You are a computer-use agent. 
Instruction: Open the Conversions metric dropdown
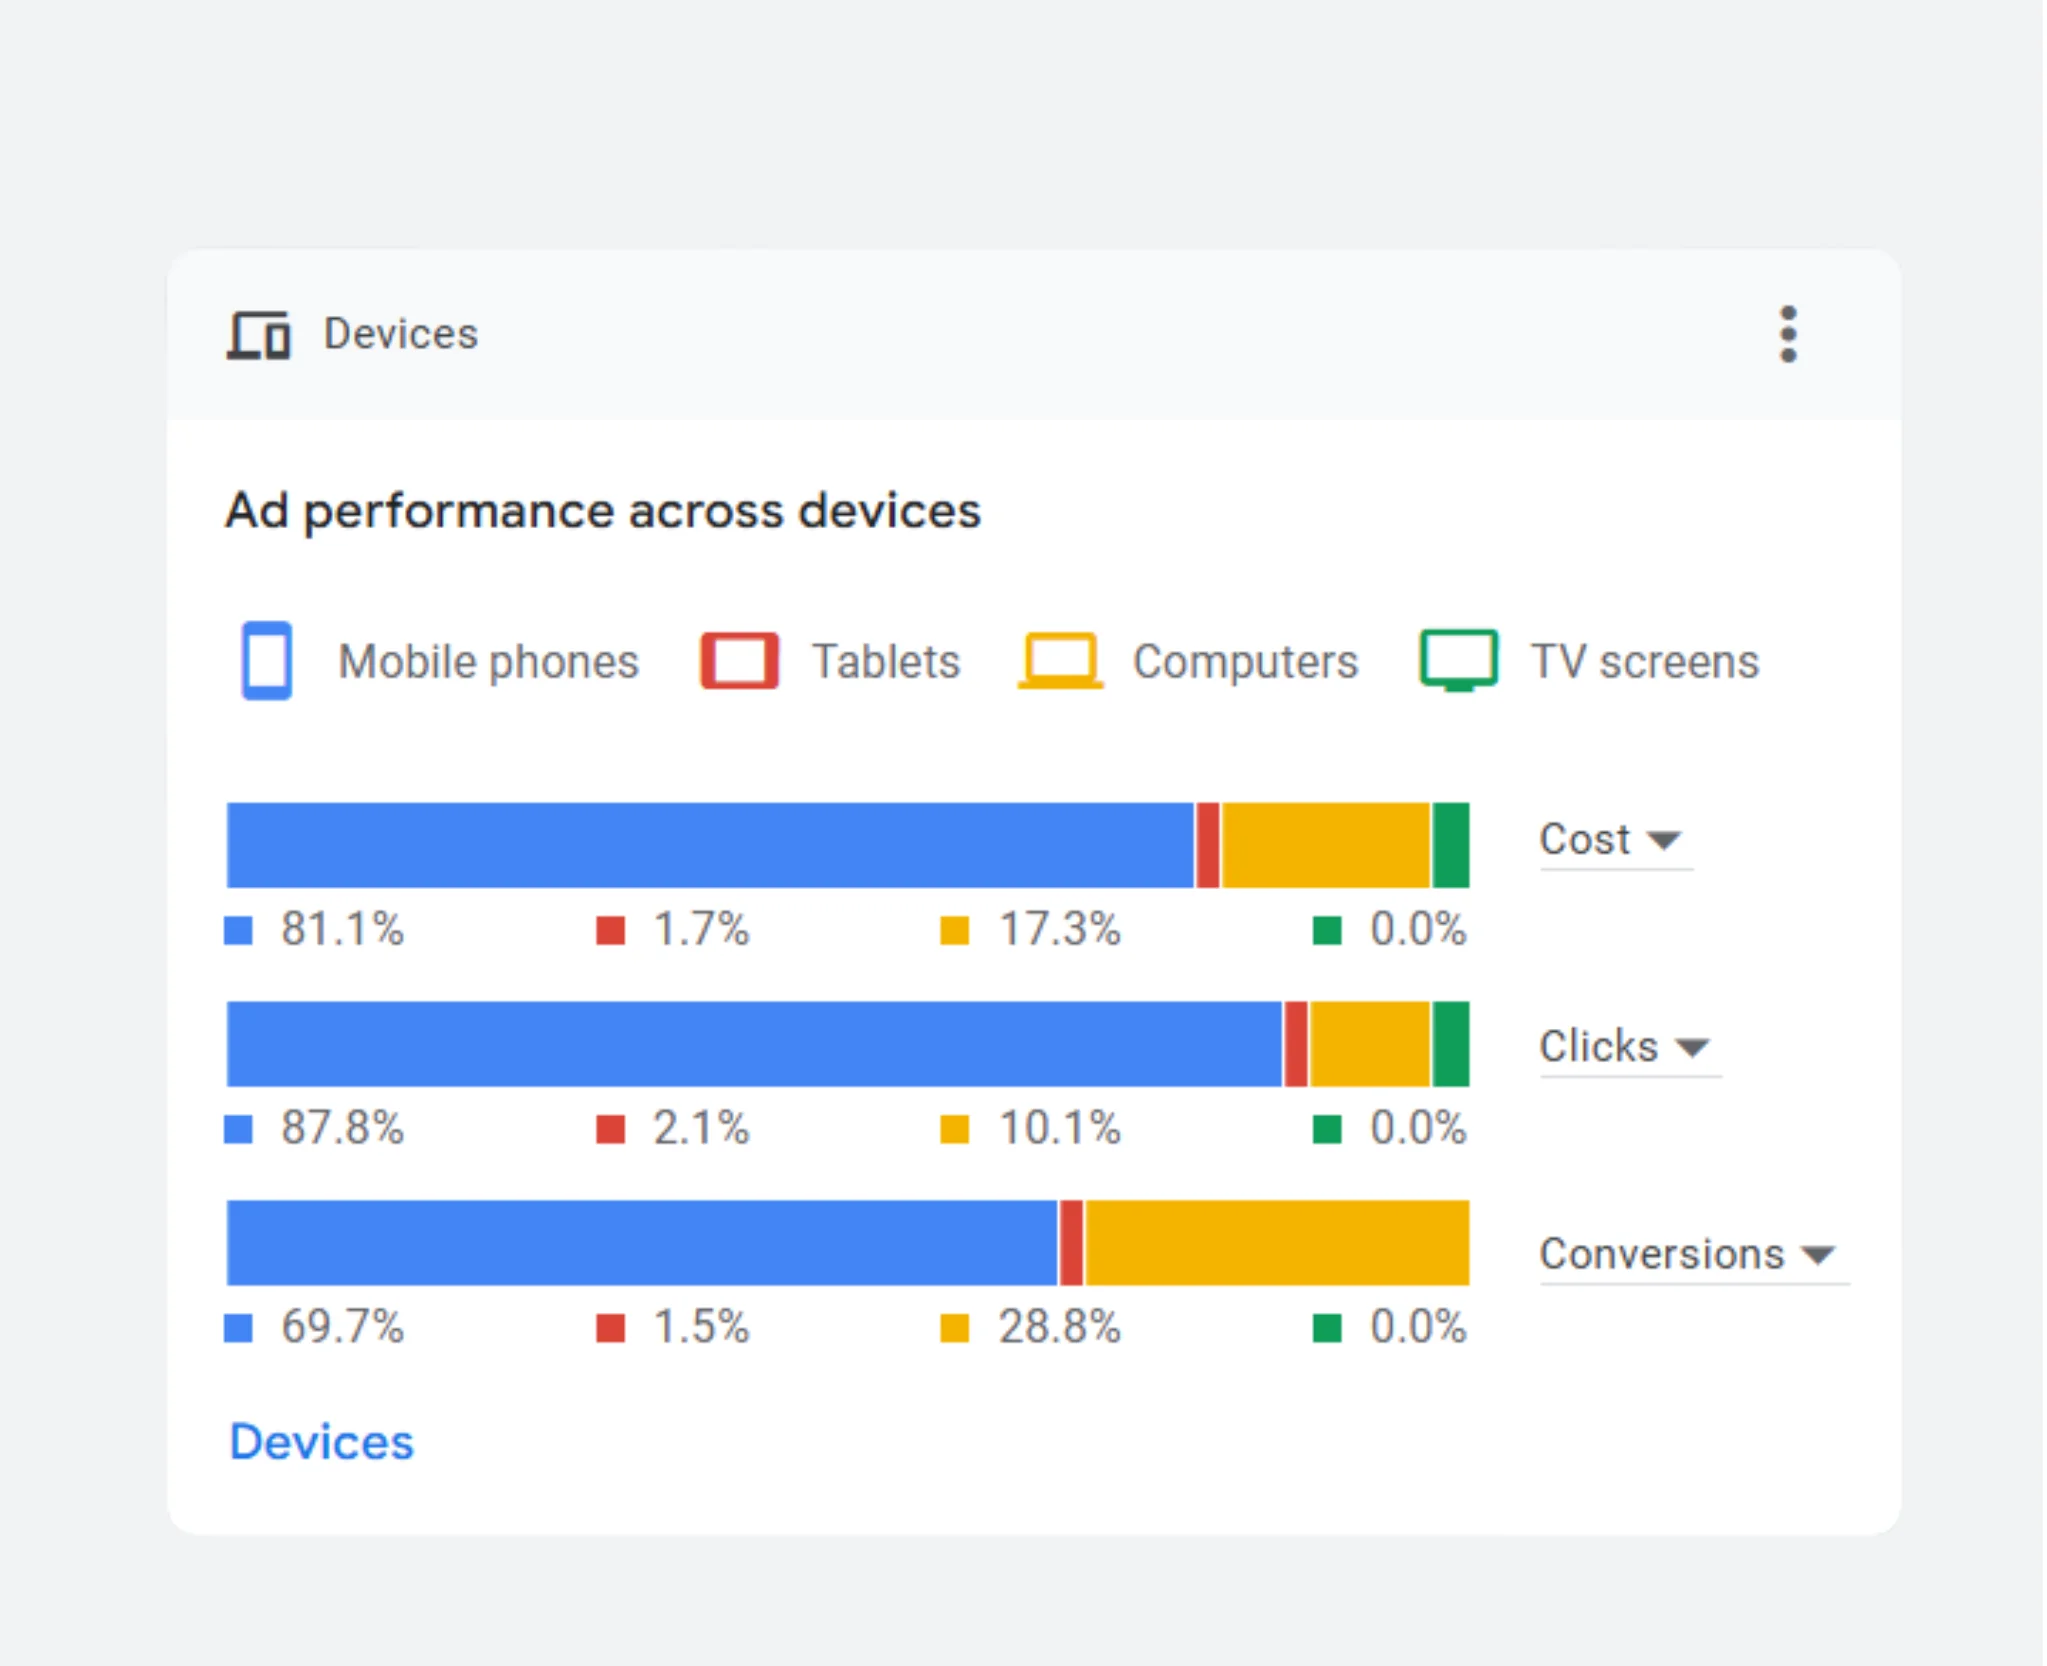pyautogui.click(x=1690, y=1254)
